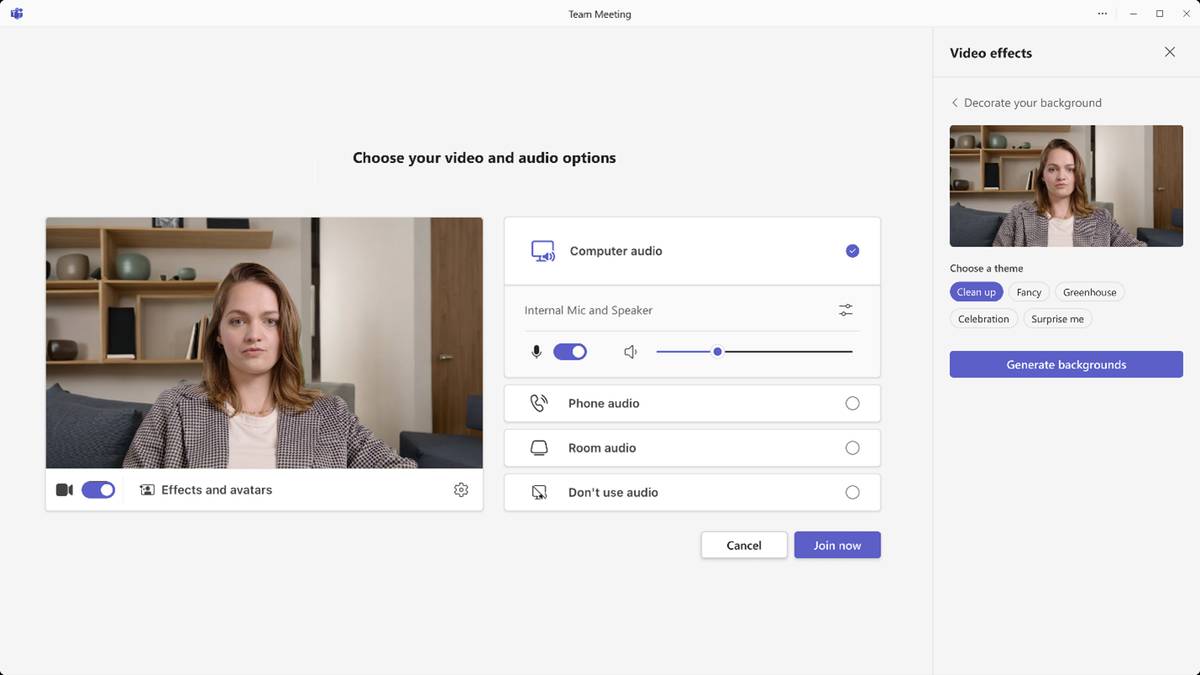Select Don't use audio option

852,492
